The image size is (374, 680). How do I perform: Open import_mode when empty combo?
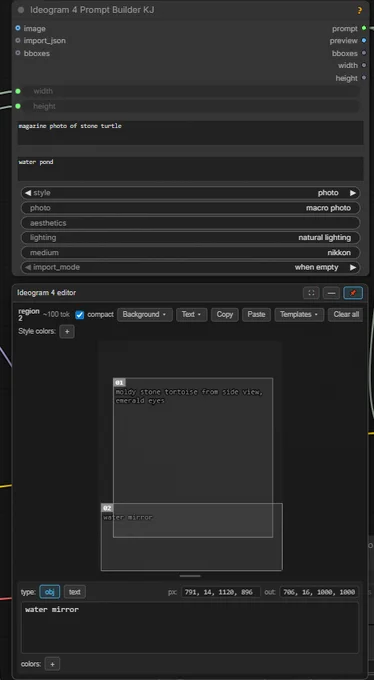point(190,267)
